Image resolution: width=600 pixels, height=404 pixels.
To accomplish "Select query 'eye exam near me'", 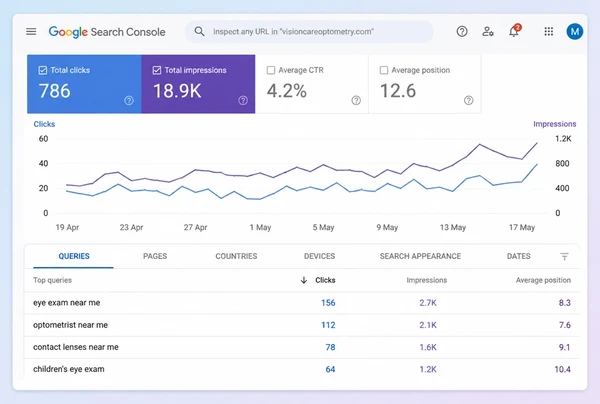I will 67,303.
